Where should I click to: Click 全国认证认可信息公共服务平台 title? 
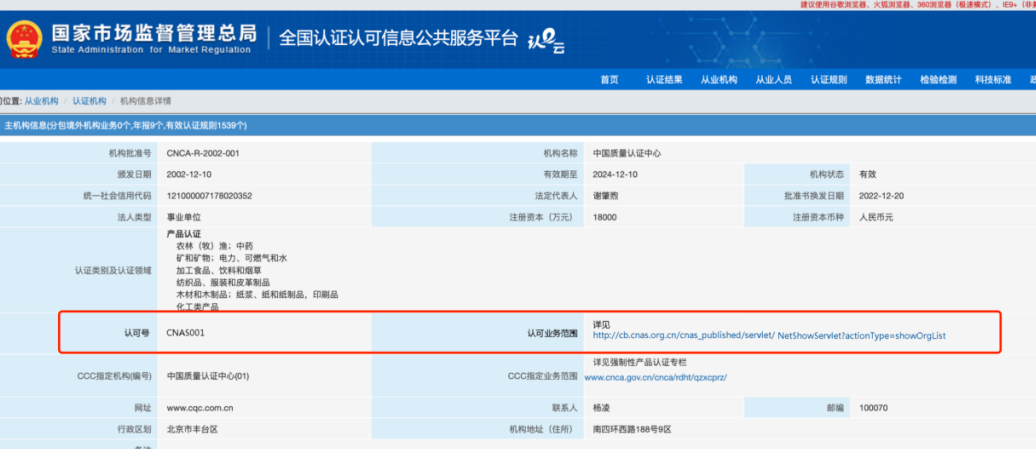click(398, 38)
